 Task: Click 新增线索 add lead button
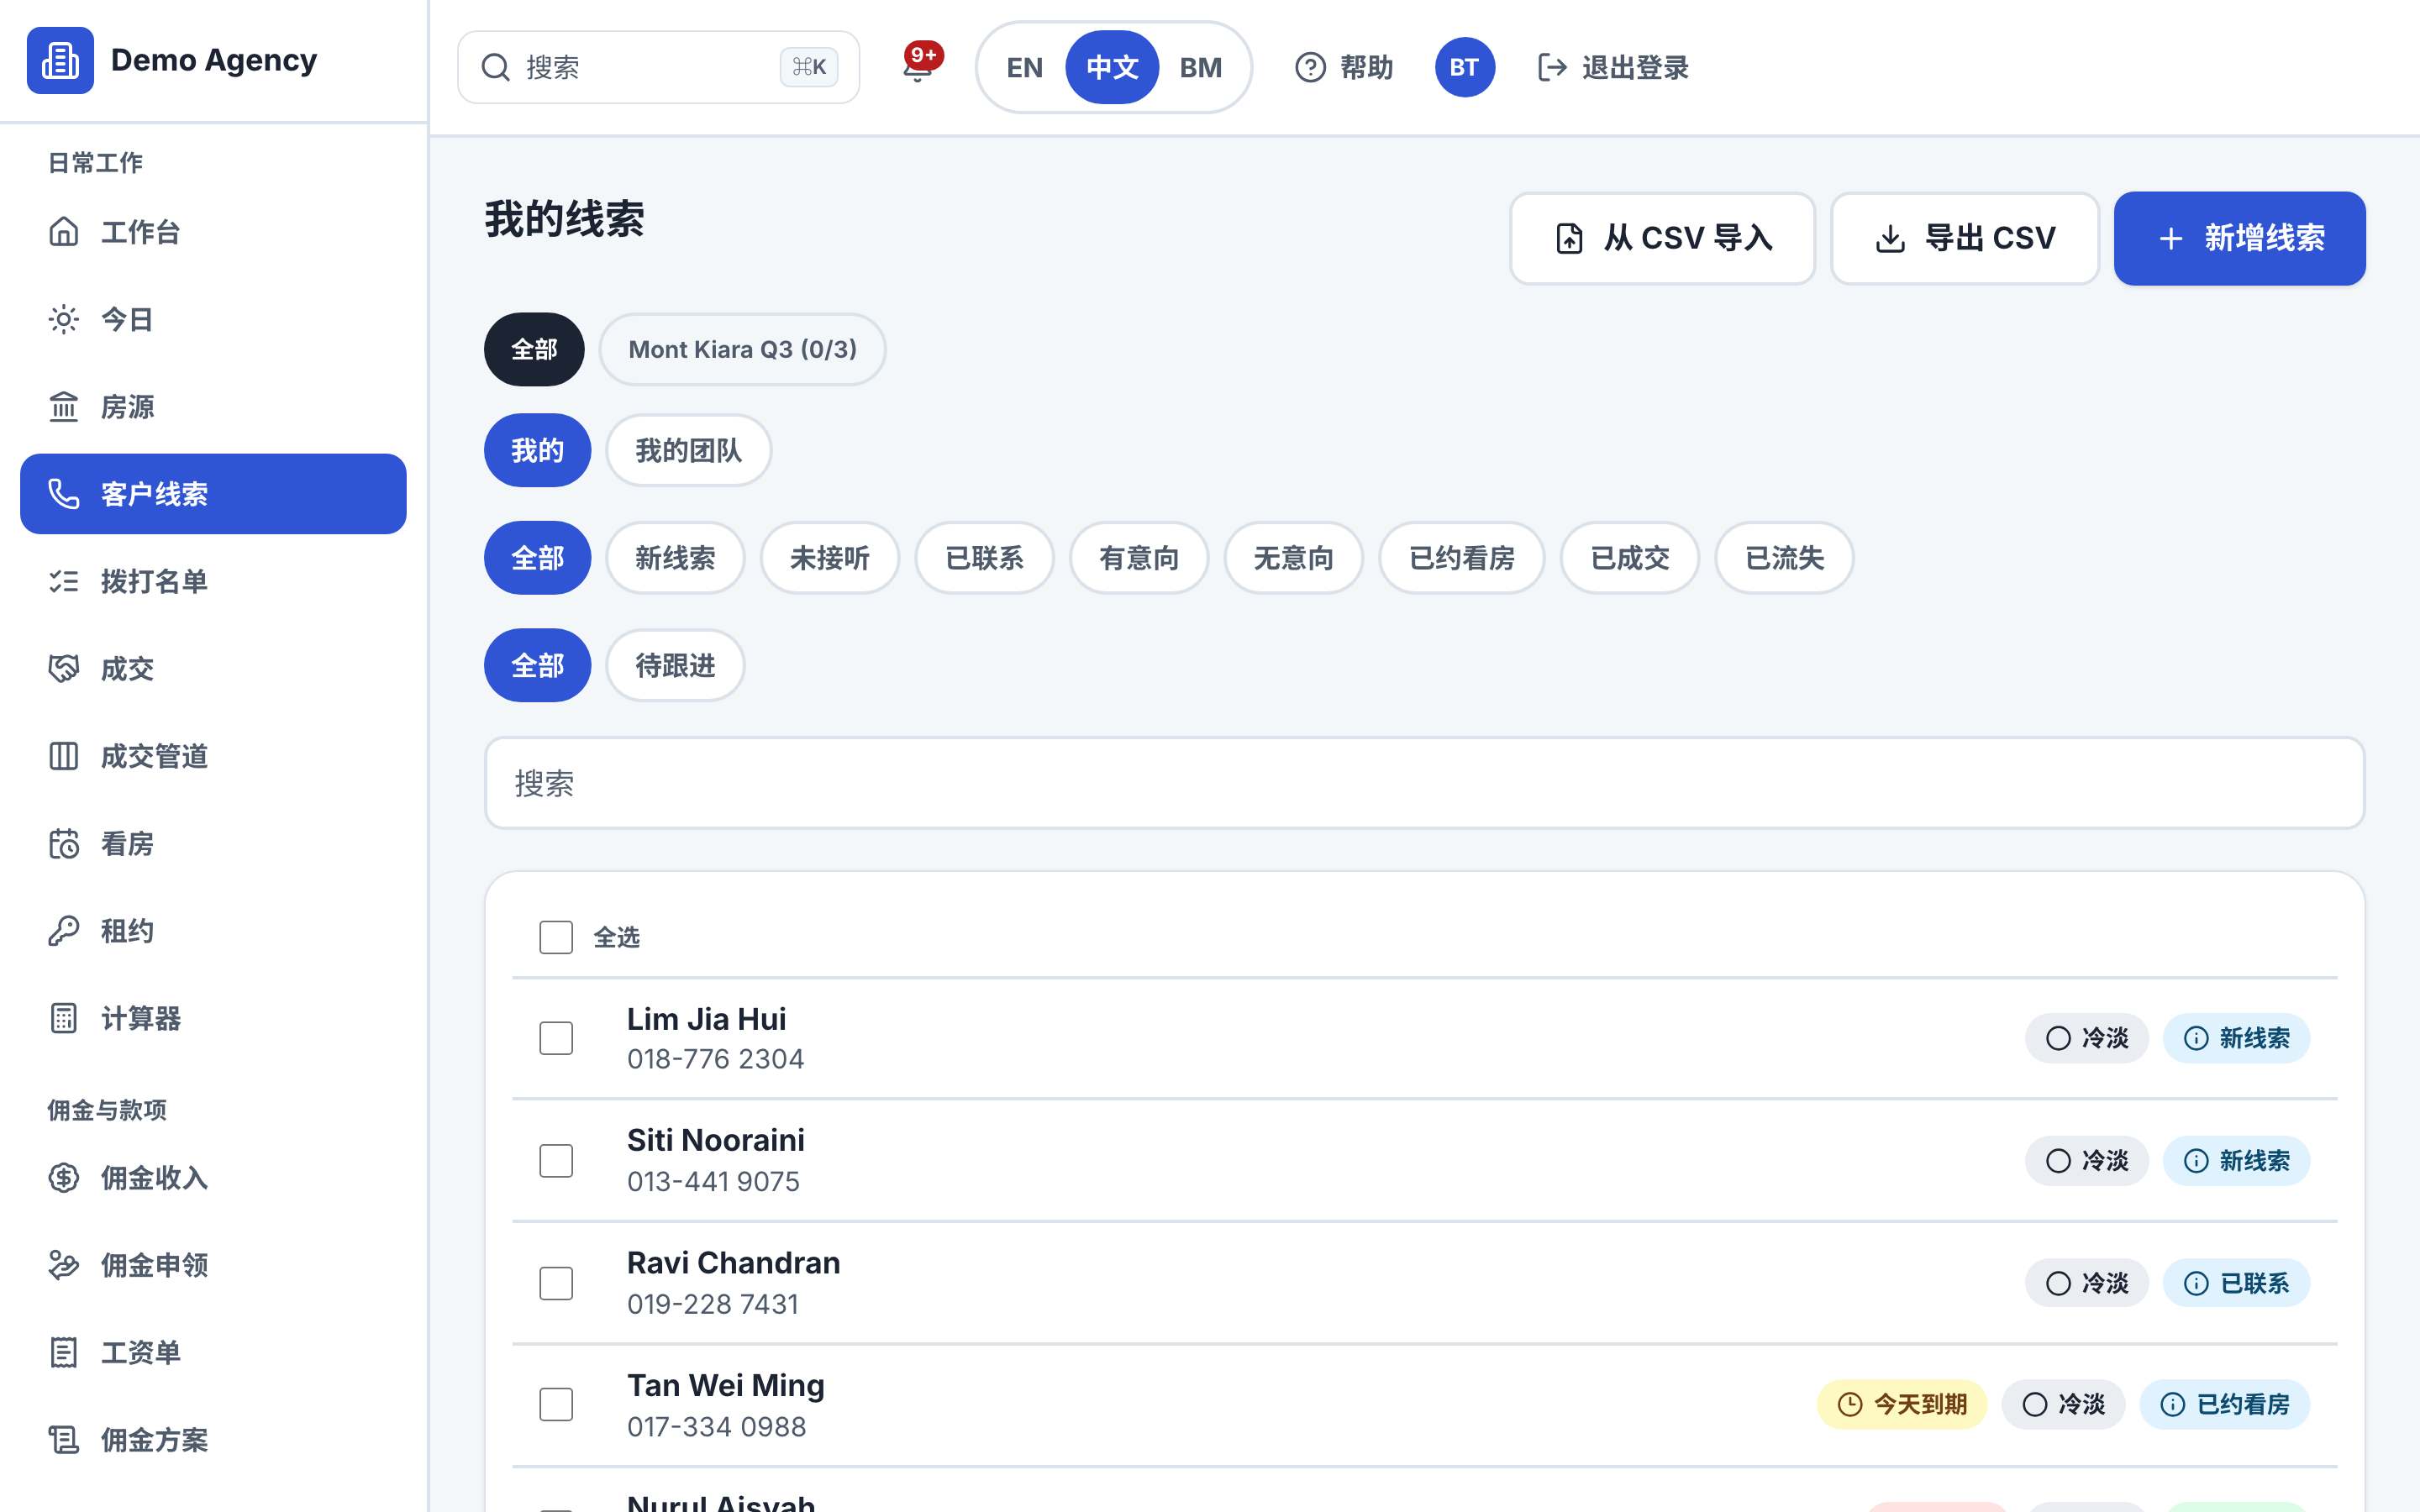tap(2239, 238)
